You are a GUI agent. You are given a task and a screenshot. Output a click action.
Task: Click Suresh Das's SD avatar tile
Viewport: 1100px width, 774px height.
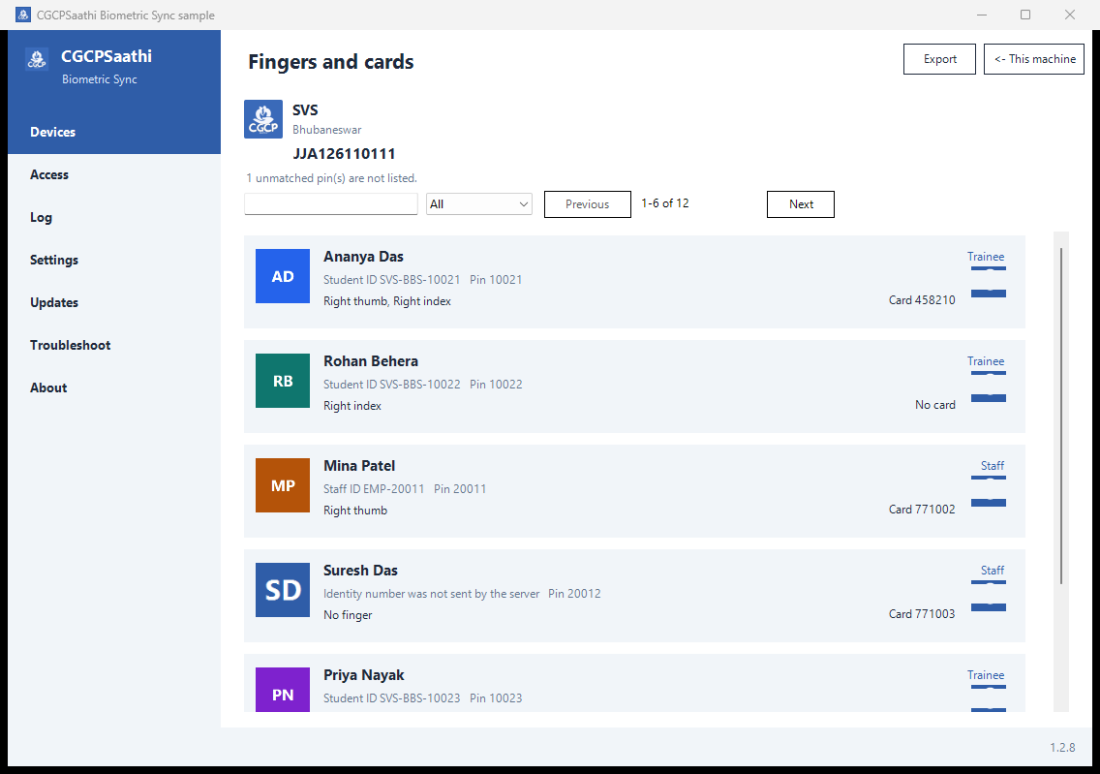(282, 589)
